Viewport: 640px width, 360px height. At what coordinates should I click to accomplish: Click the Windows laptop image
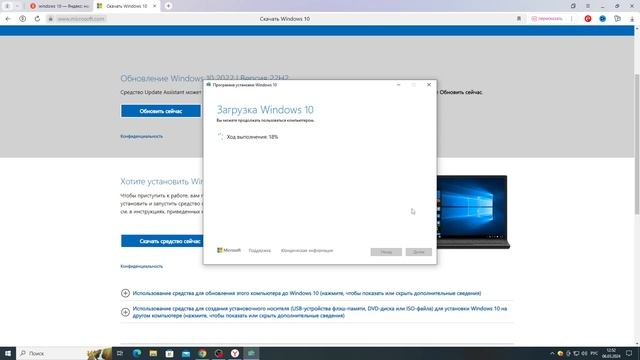(x=473, y=212)
